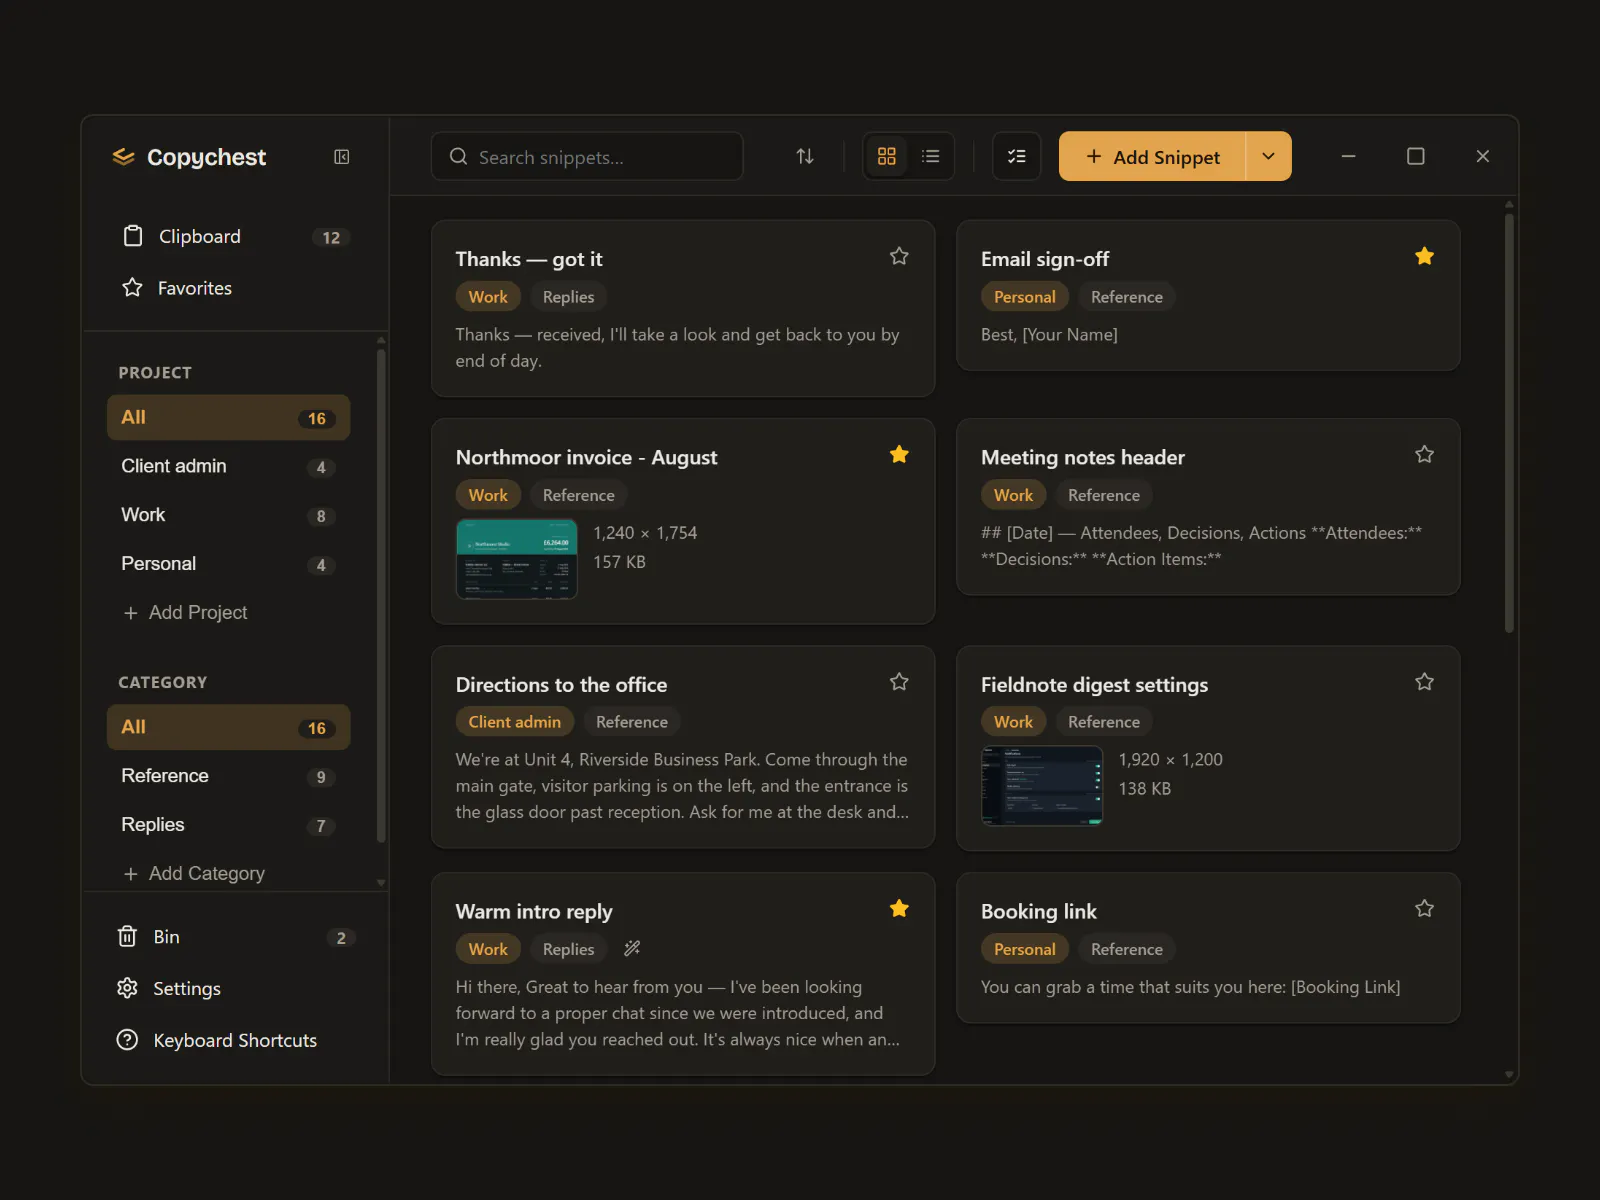The image size is (1600, 1200).
Task: Click the search magnifier icon
Action: click(458, 156)
